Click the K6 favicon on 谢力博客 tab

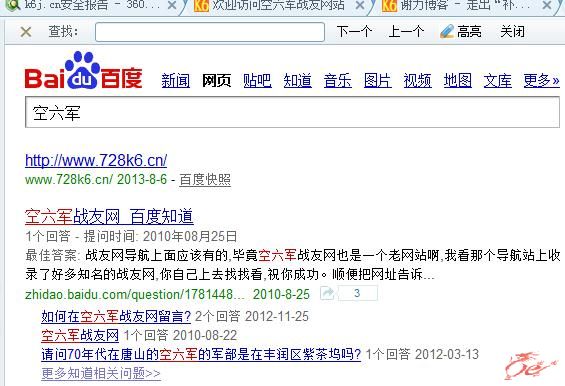pyautogui.click(x=389, y=5)
